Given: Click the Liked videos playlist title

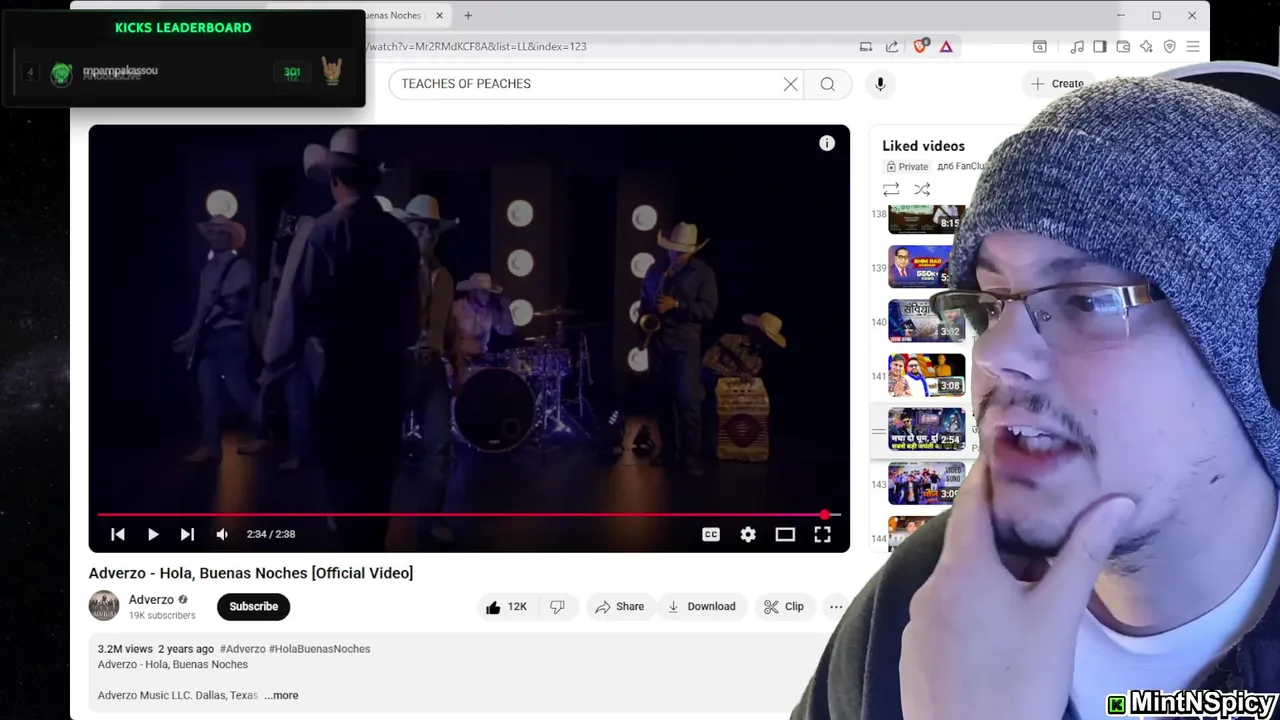Looking at the screenshot, I should [x=923, y=146].
